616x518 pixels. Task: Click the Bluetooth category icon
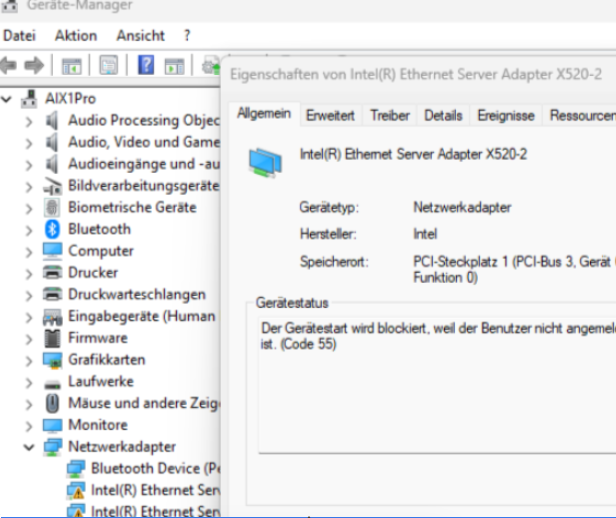coord(52,229)
